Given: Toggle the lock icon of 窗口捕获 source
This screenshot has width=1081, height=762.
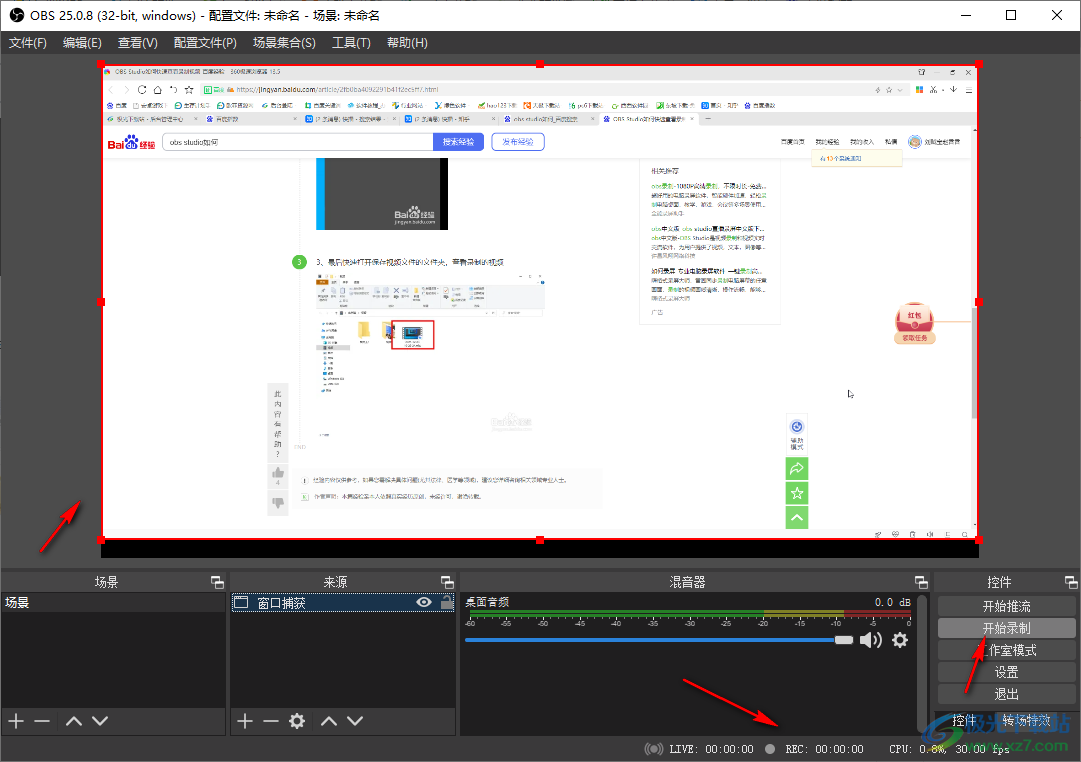Looking at the screenshot, I should 447,602.
